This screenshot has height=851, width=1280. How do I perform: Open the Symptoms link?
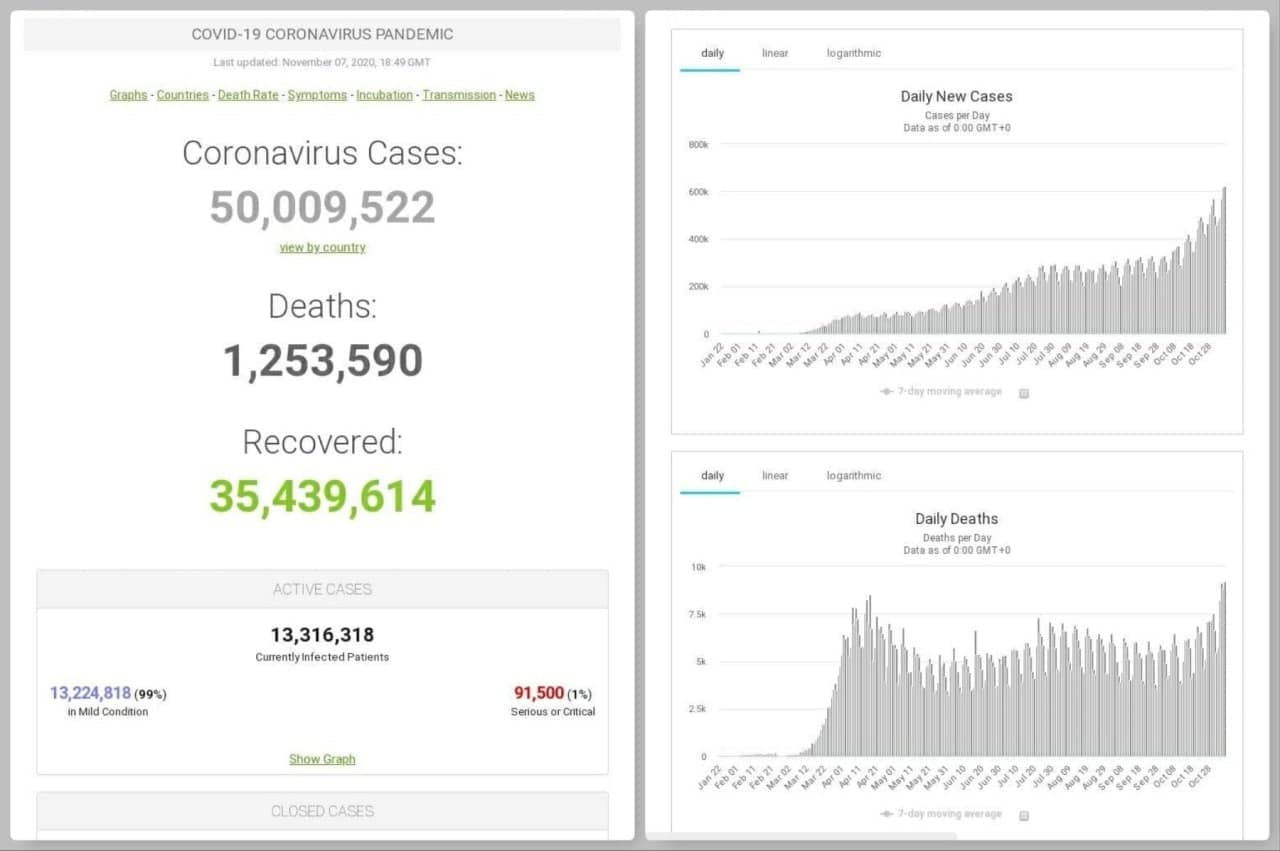point(317,95)
